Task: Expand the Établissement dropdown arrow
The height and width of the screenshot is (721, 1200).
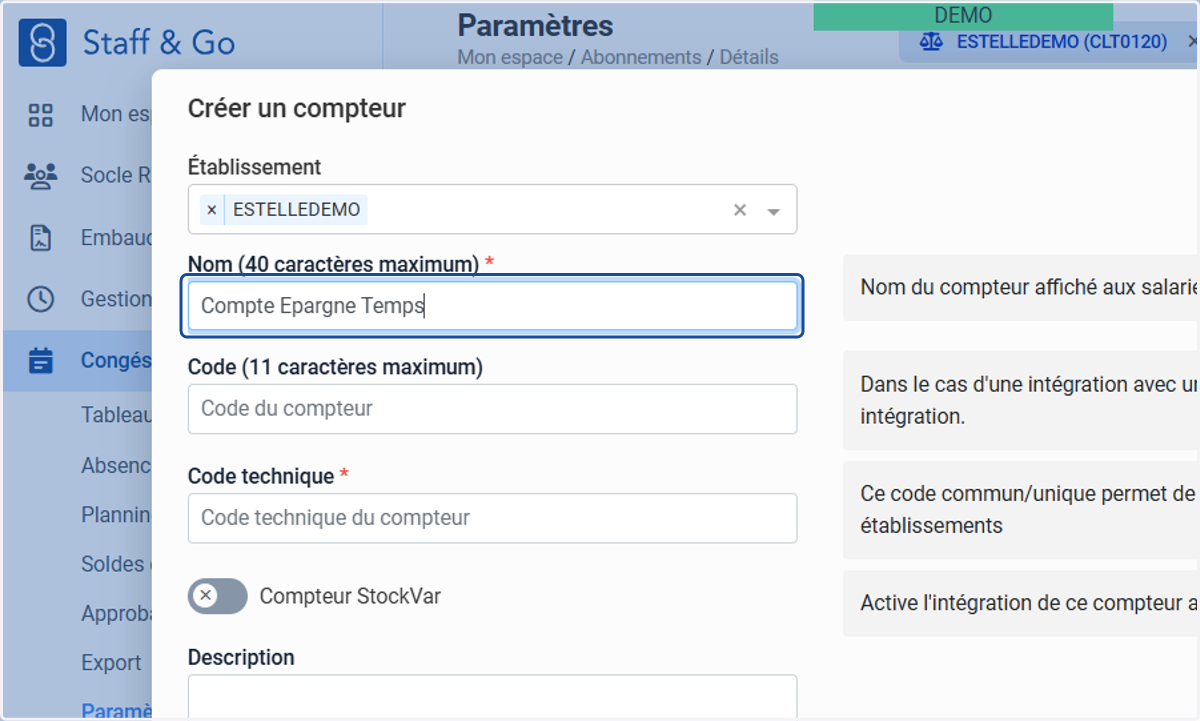Action: coord(773,211)
